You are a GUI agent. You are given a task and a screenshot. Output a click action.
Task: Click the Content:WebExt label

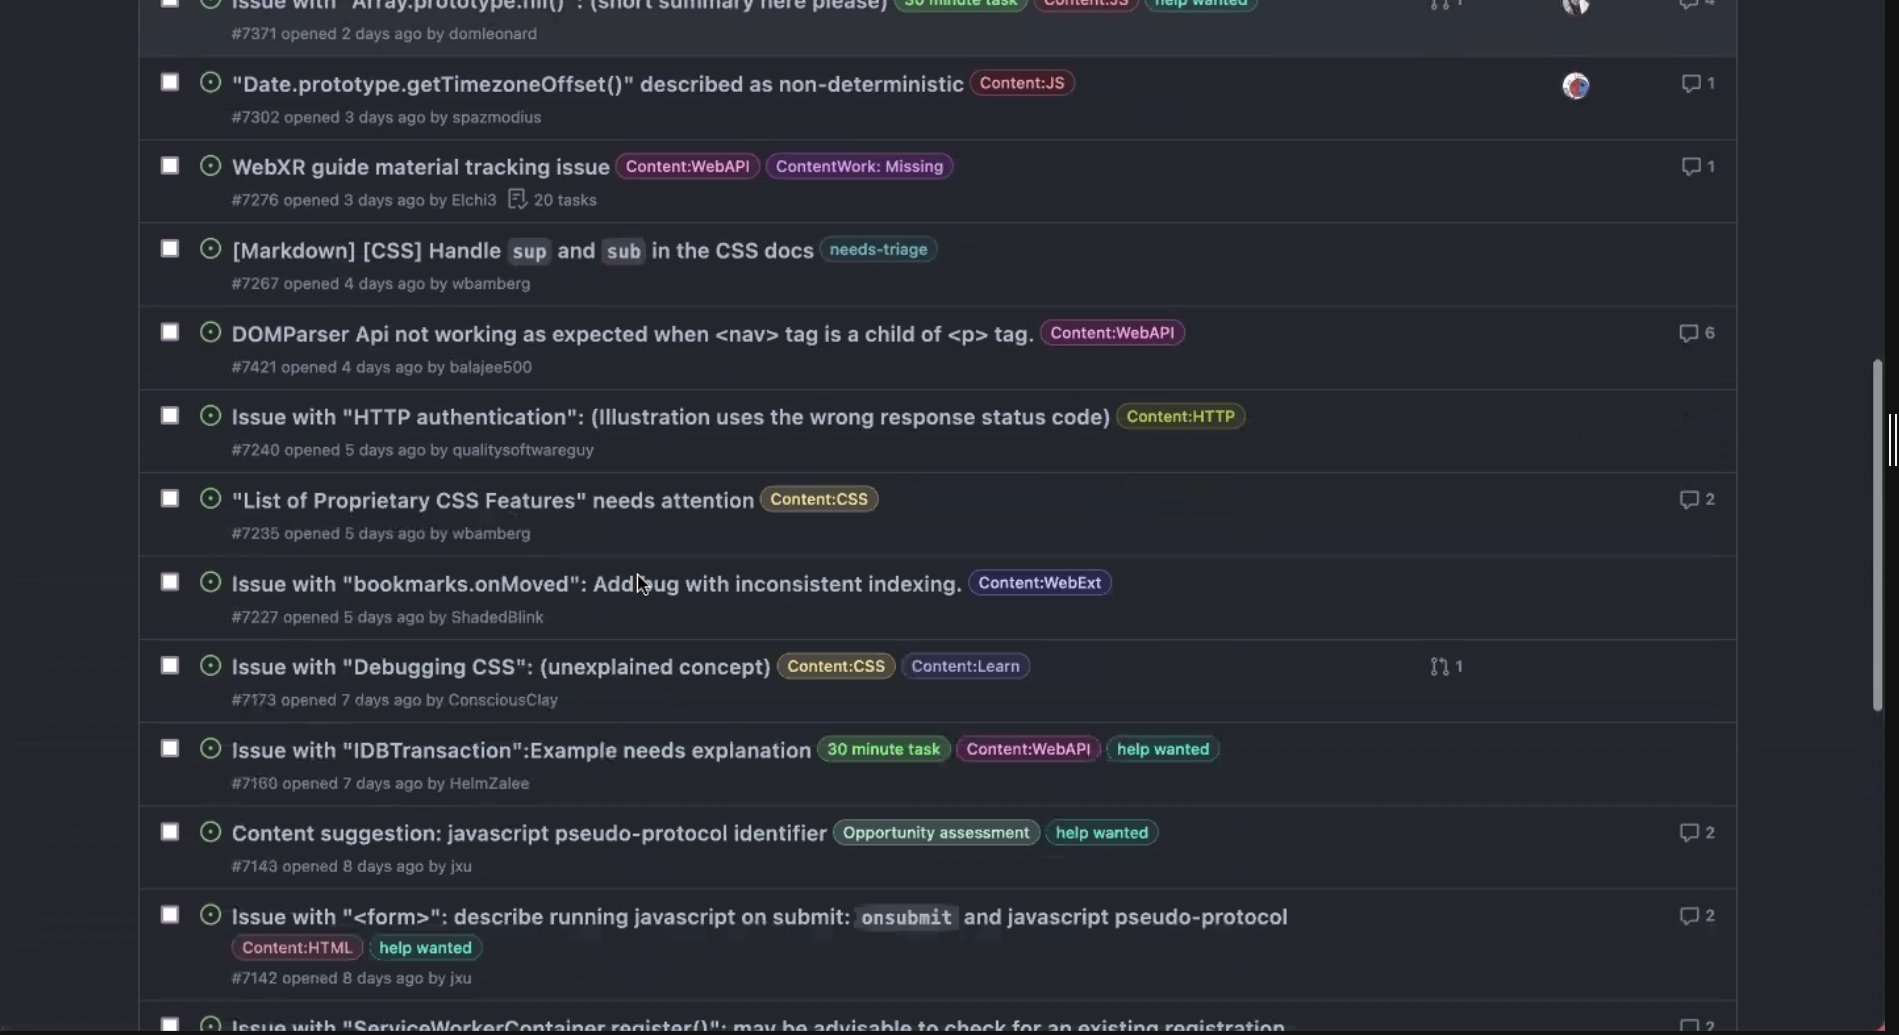(x=1040, y=583)
